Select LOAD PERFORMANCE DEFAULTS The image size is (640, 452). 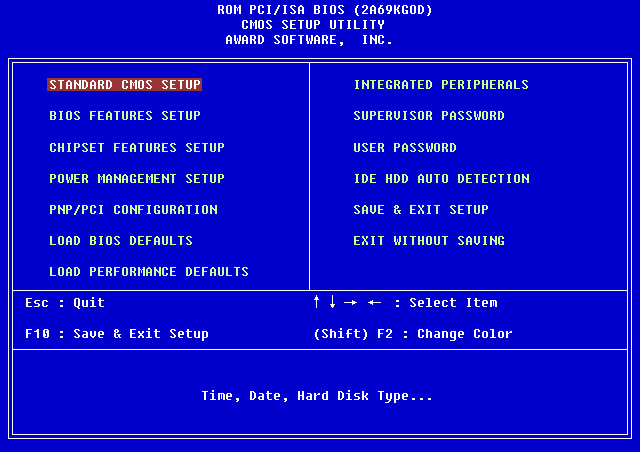(149, 272)
